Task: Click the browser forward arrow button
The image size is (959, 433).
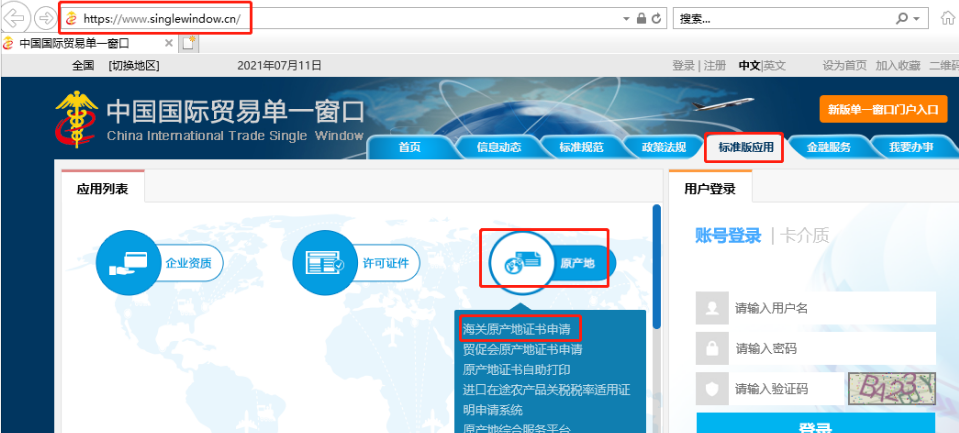Action: pyautogui.click(x=45, y=18)
